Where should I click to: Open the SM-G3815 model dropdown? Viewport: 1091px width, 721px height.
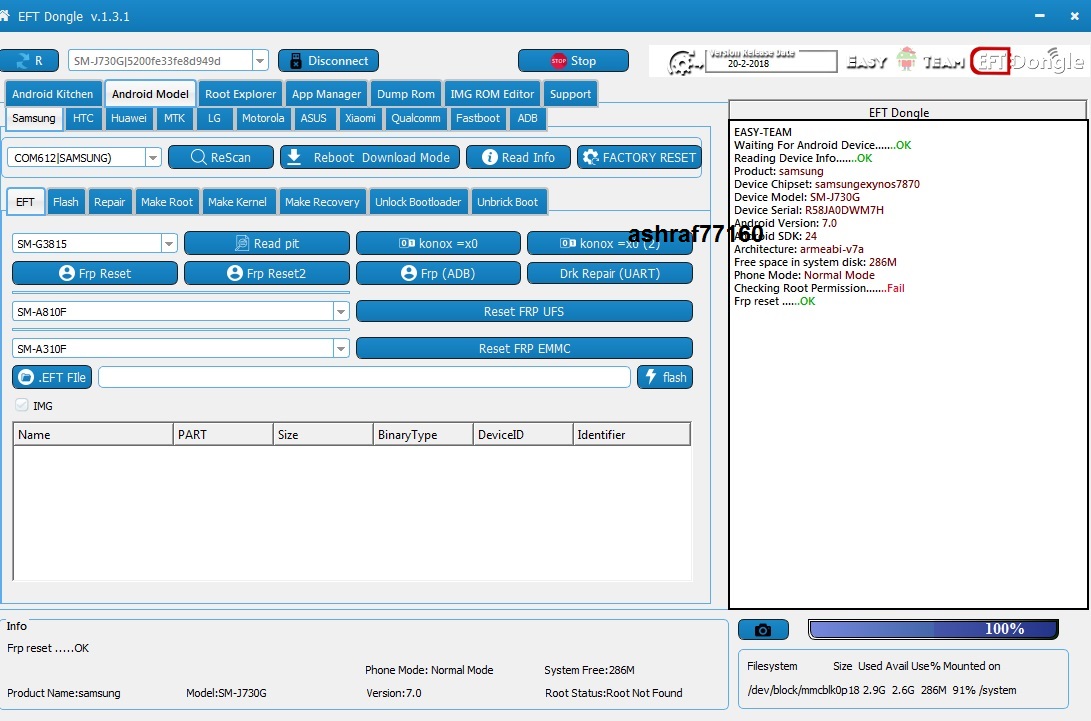pyautogui.click(x=169, y=243)
